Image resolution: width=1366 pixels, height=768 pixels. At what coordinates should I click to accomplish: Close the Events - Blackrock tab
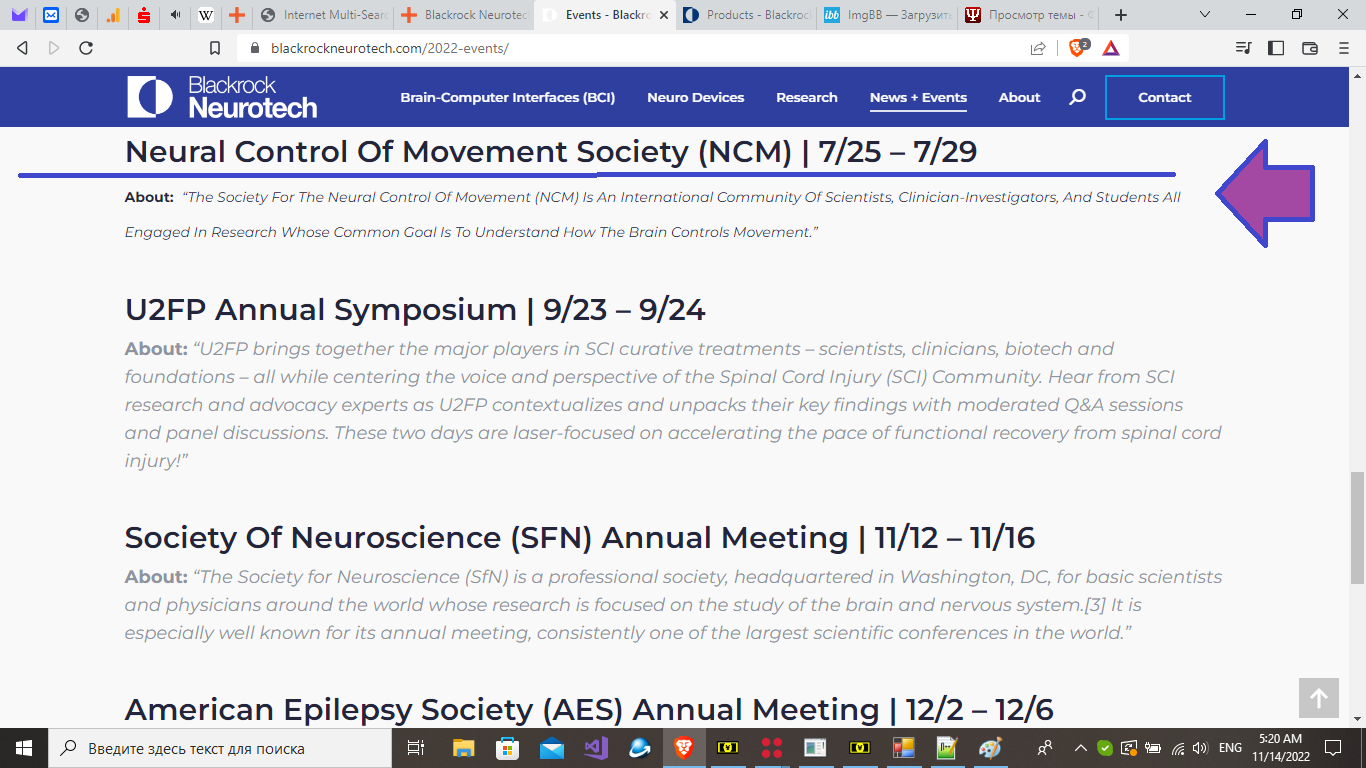pyautogui.click(x=666, y=16)
